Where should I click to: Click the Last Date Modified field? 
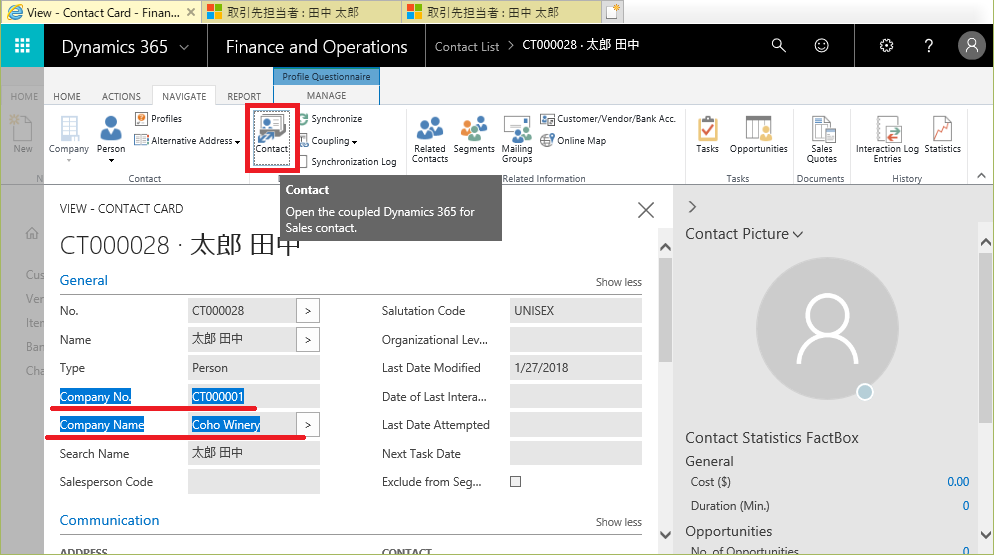pos(576,368)
